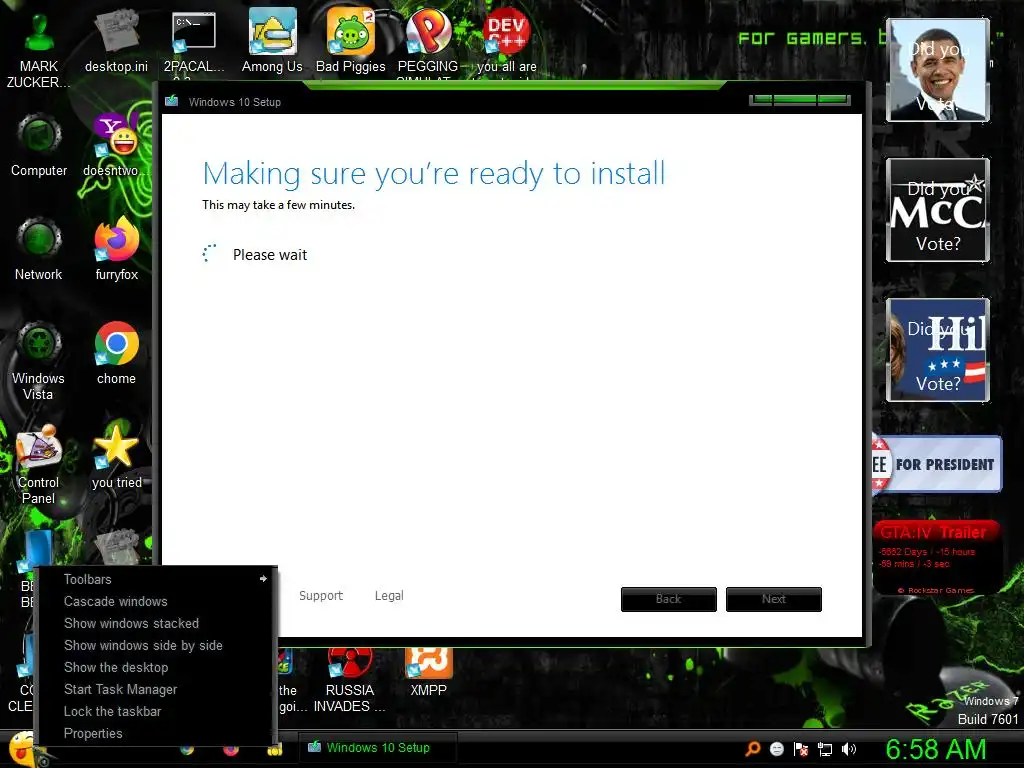
Task: Launch the furryfox Firefox shortcut
Action: point(116,249)
